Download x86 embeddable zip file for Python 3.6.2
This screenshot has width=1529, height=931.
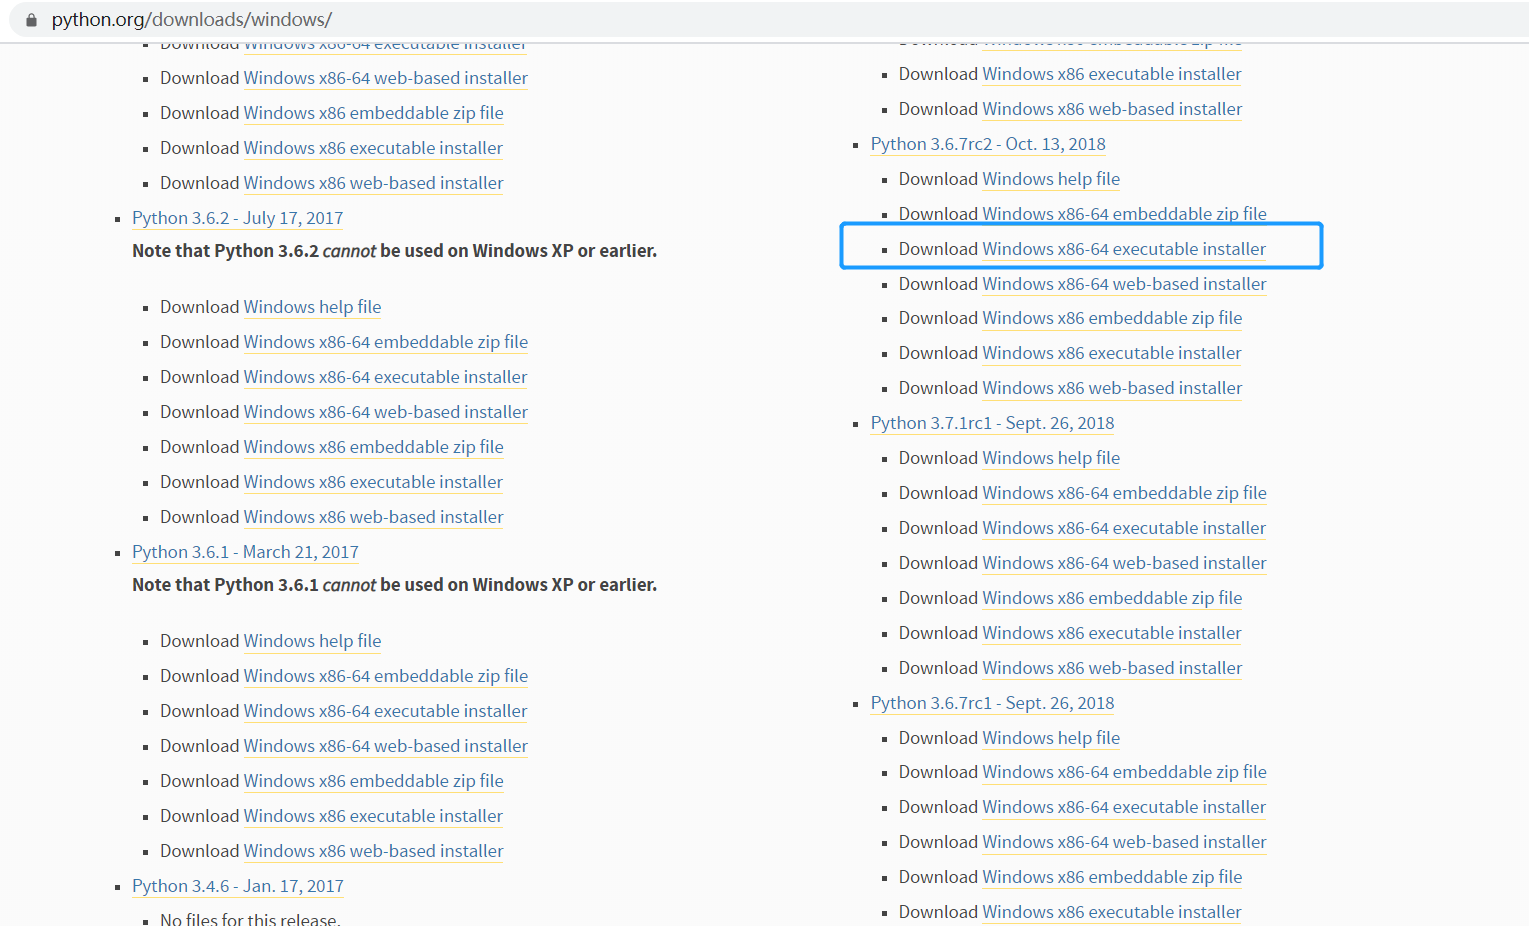(x=374, y=447)
